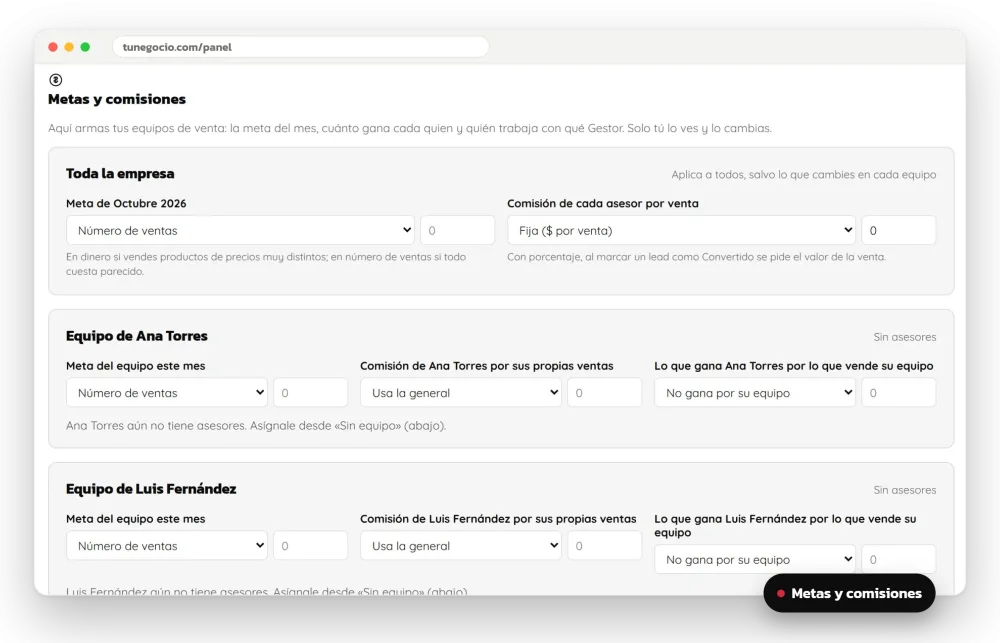Viewport: 1000px width, 643px height.
Task: Open Luis Fernández team goal type dropdown
Action: [166, 546]
